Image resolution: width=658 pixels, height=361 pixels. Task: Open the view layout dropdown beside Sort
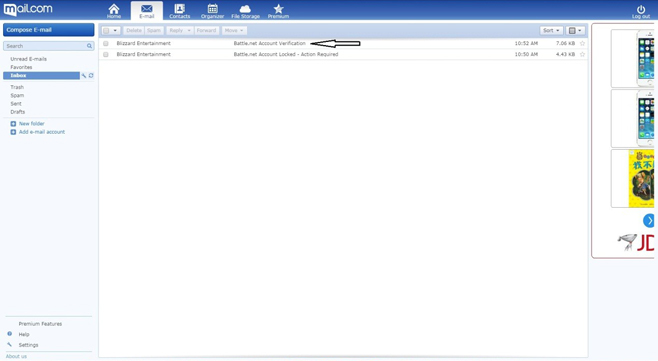click(575, 31)
